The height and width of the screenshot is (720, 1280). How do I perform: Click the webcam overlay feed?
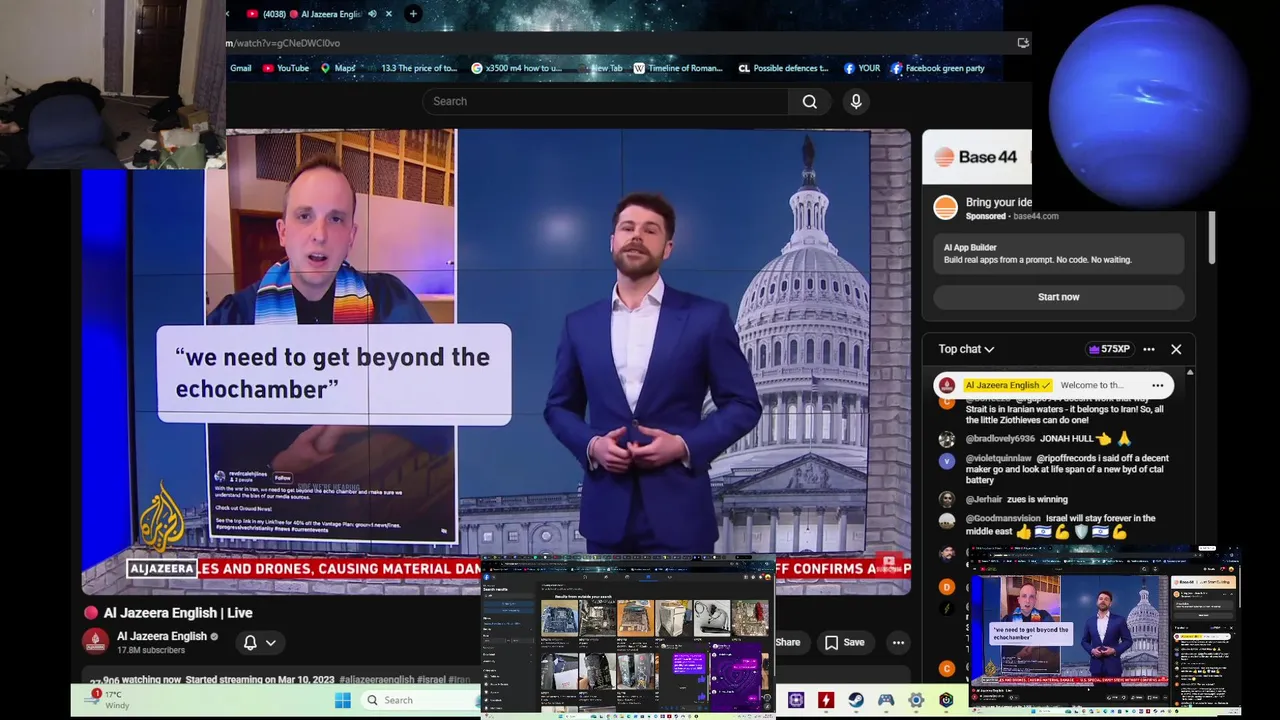(x=113, y=85)
